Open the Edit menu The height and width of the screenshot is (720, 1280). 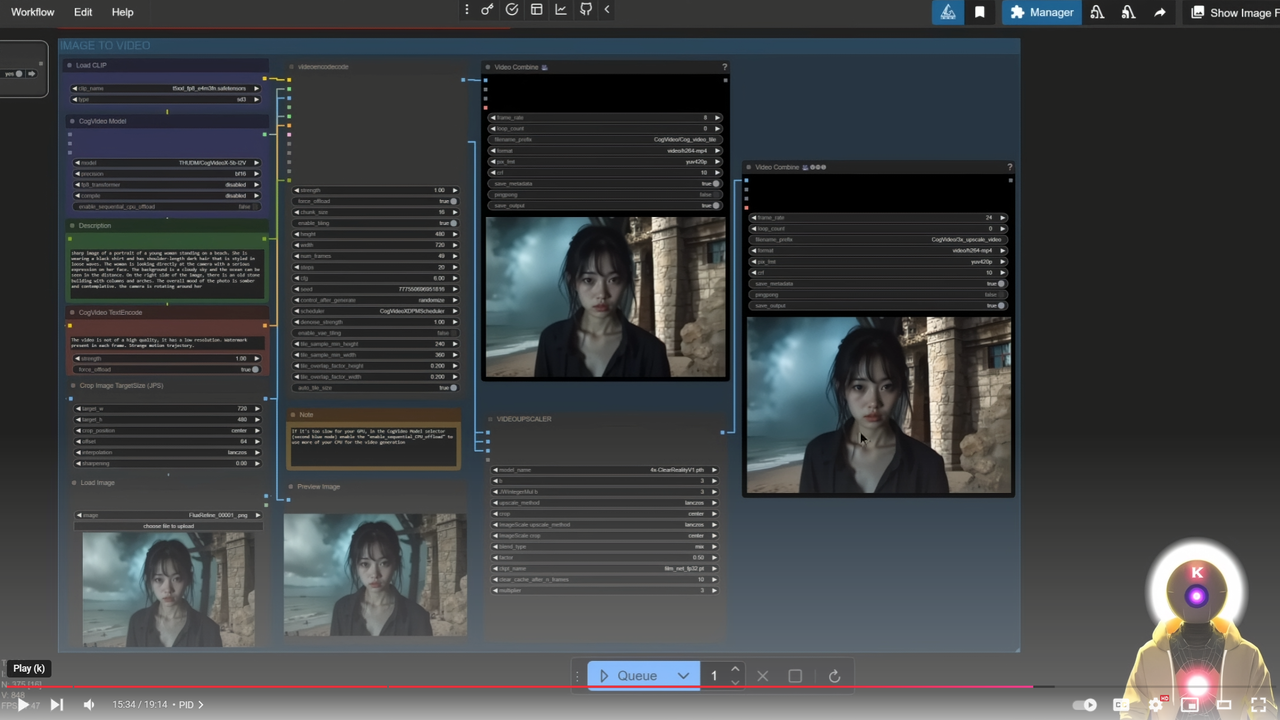[x=83, y=12]
